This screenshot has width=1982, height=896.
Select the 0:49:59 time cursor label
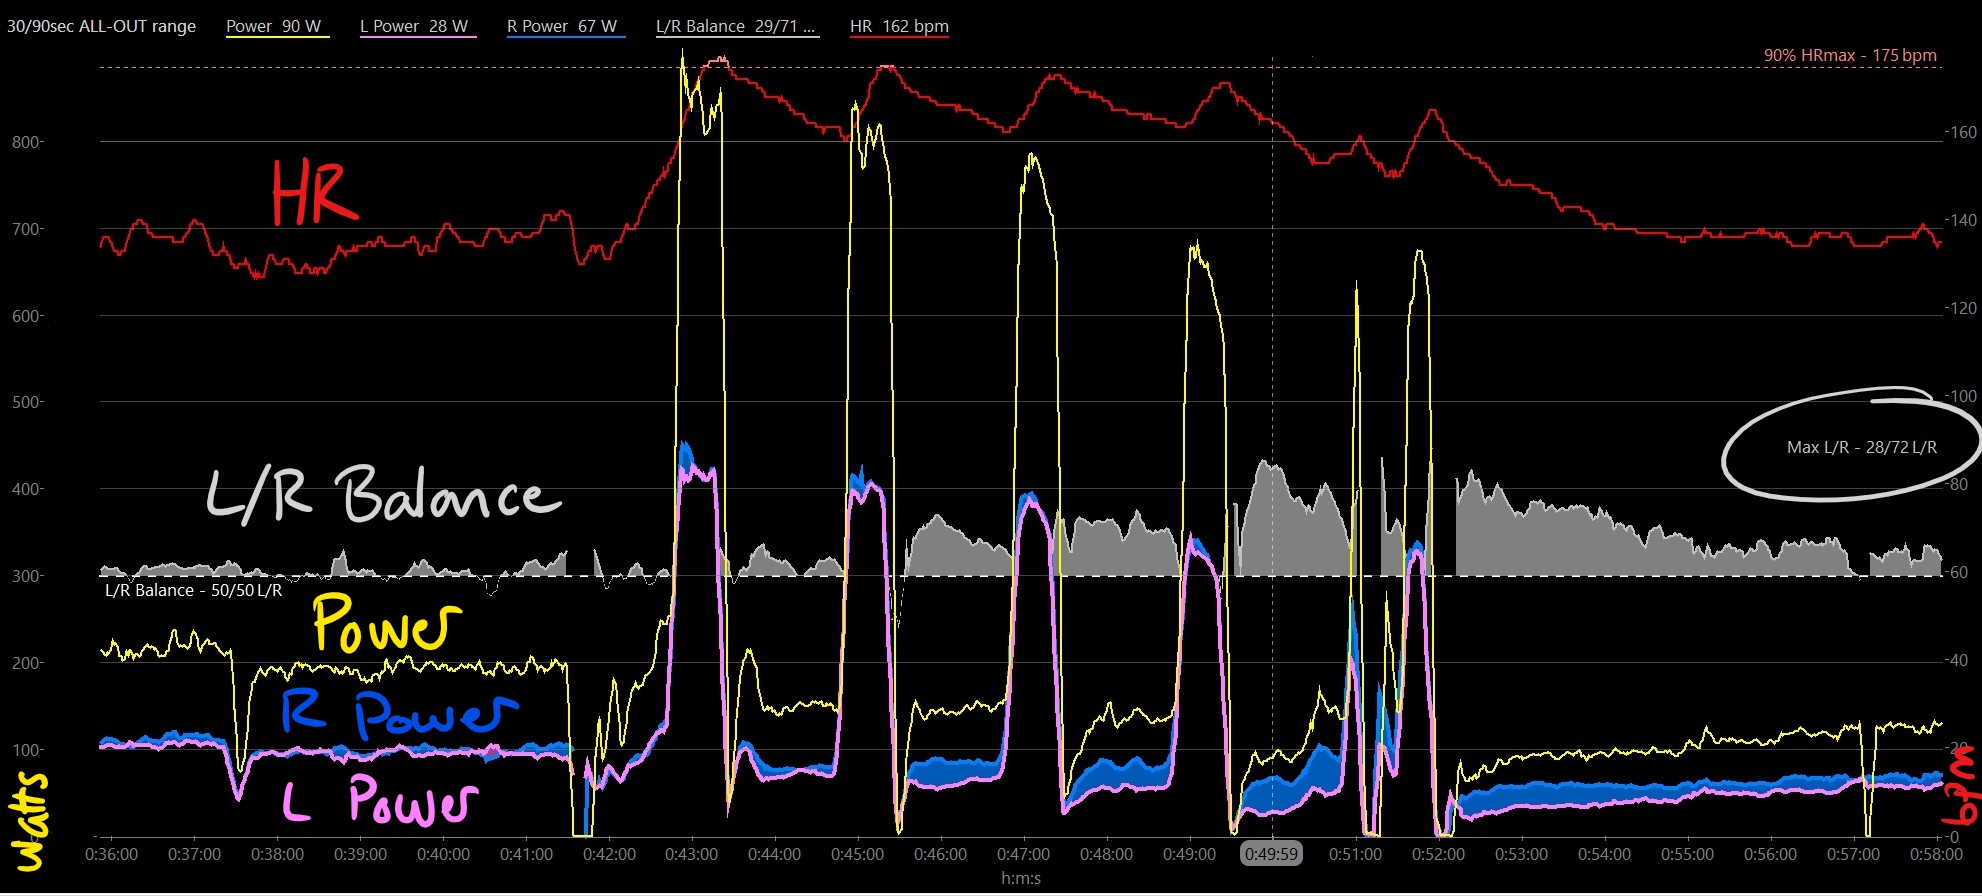pos(1271,854)
